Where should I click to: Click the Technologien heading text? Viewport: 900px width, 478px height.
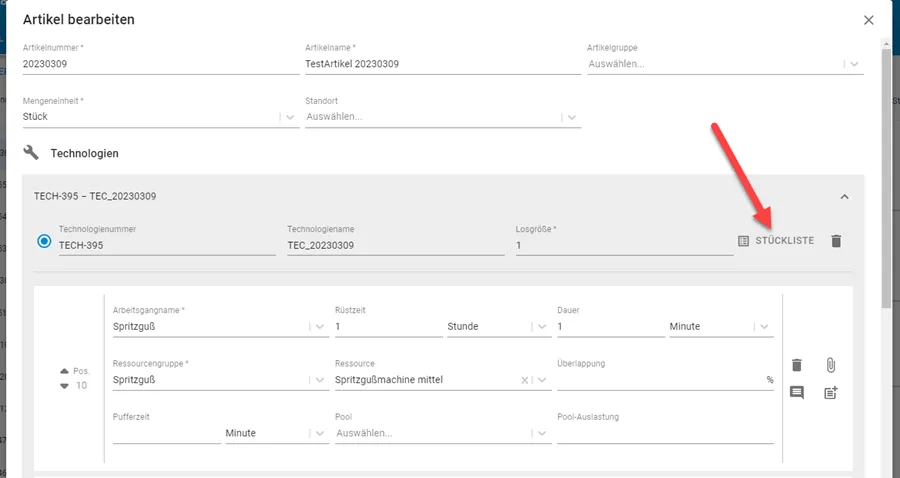pos(84,154)
